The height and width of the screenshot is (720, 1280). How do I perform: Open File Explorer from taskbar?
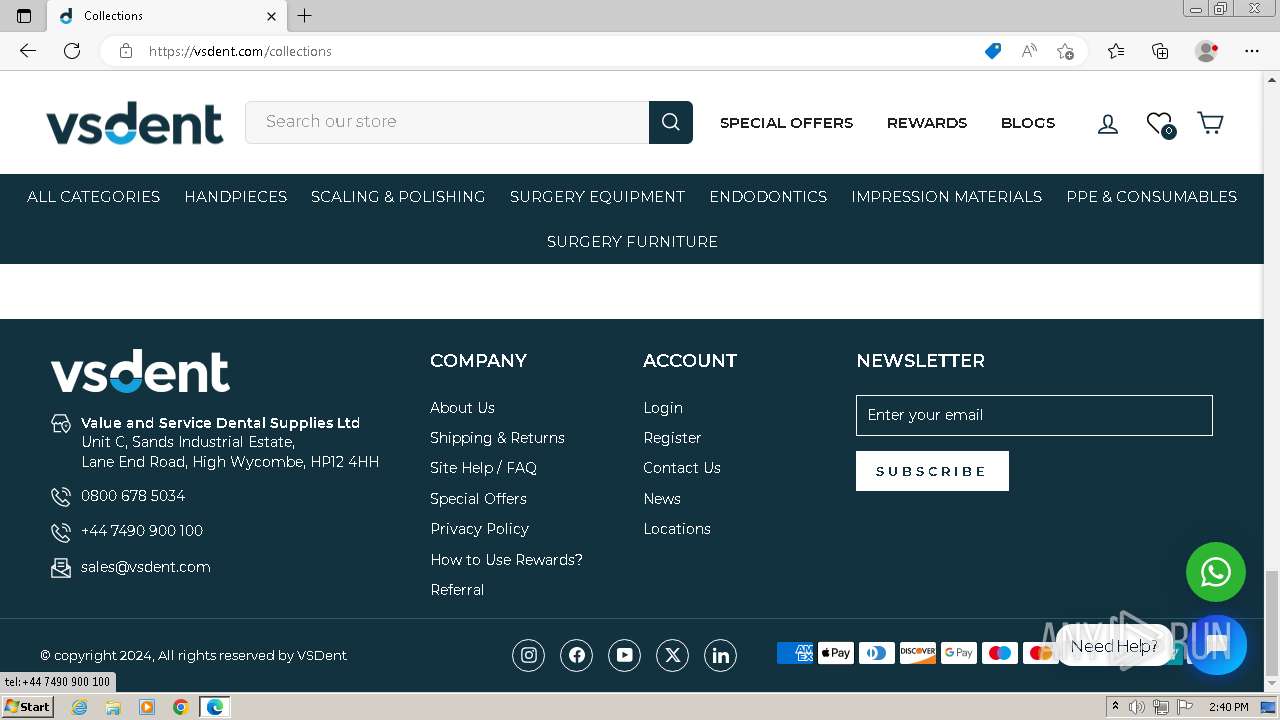coord(113,707)
